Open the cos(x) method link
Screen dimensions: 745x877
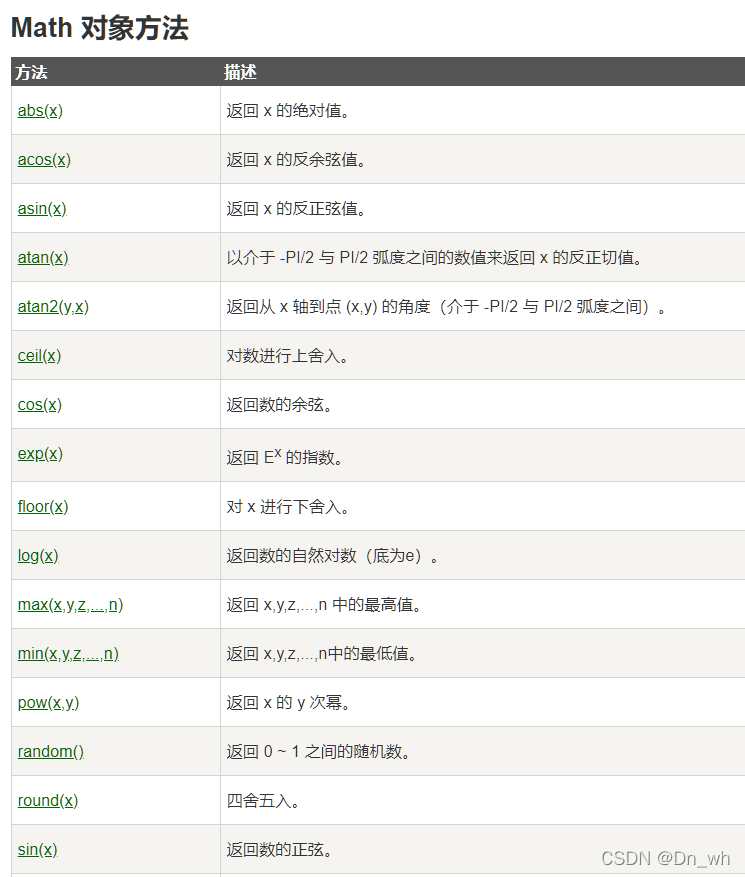click(x=40, y=405)
